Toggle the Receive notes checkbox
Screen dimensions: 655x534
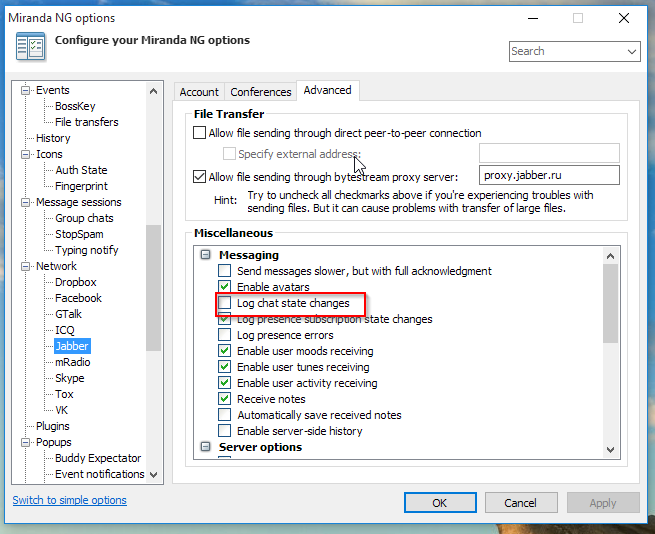point(225,399)
